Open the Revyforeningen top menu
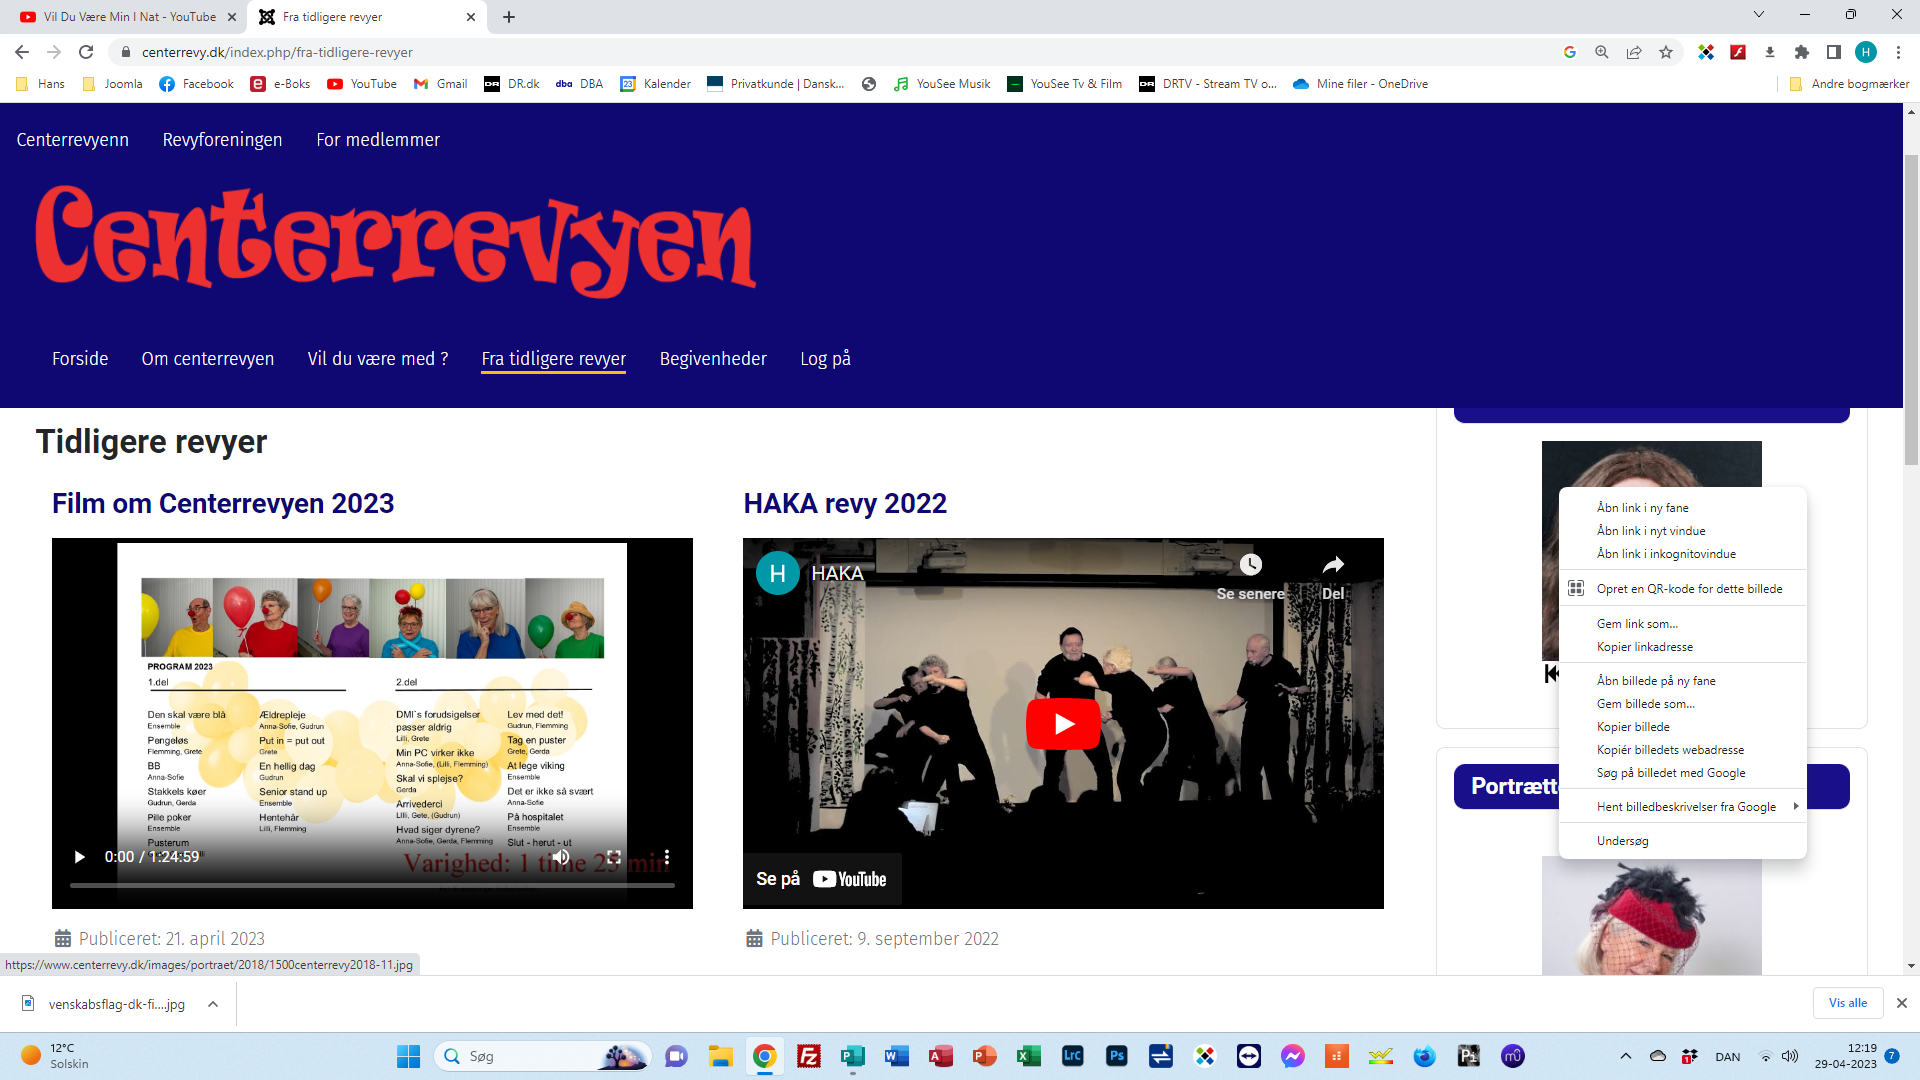 click(x=222, y=140)
